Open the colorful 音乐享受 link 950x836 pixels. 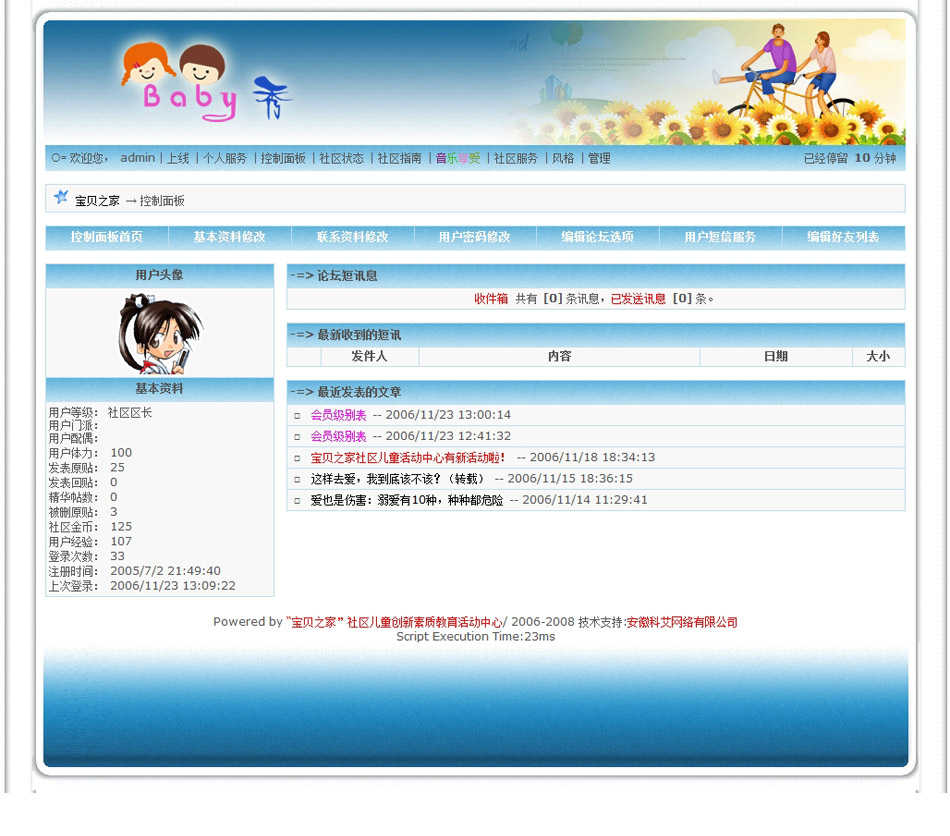[457, 158]
